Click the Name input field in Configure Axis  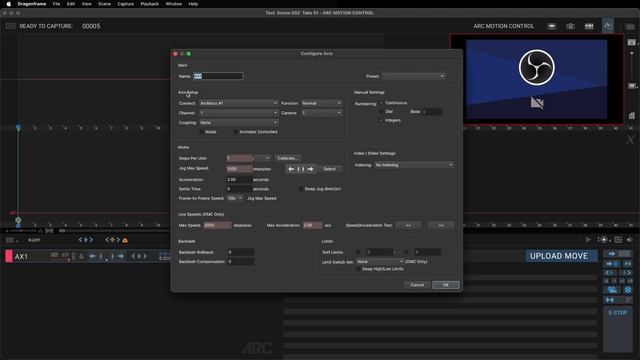coord(218,76)
